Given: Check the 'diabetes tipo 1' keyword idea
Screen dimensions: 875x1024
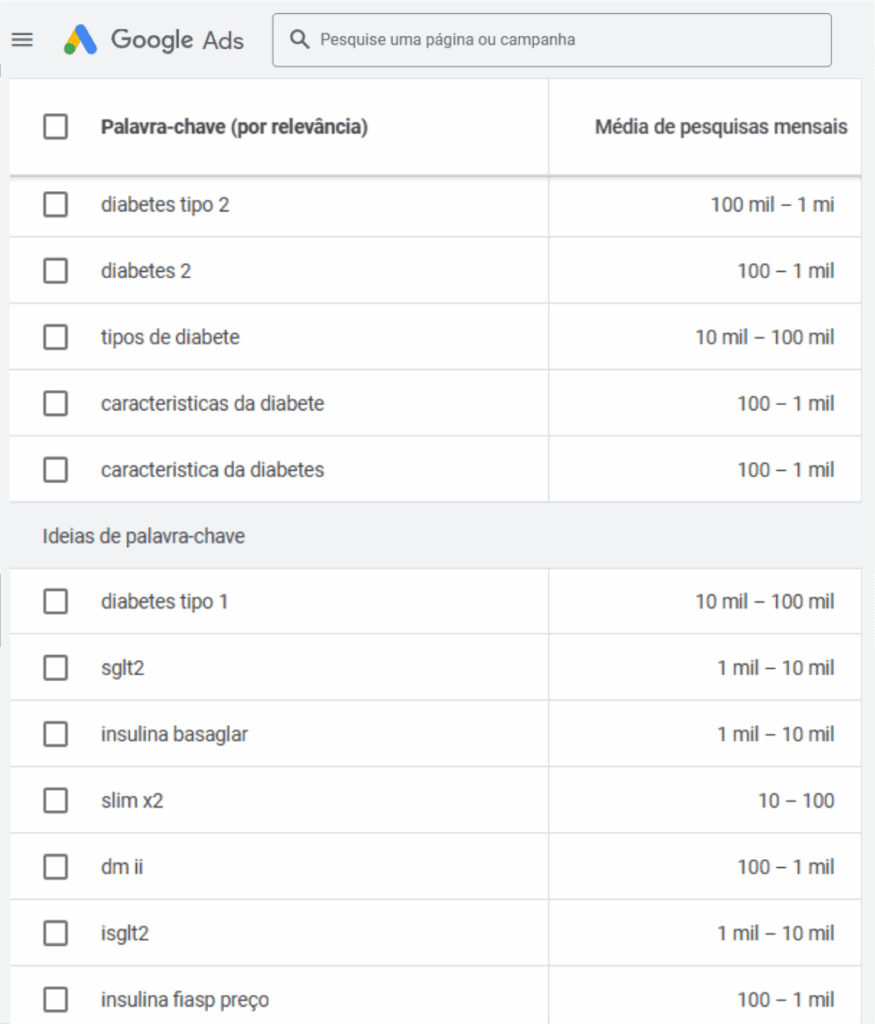Looking at the screenshot, I should point(56,602).
